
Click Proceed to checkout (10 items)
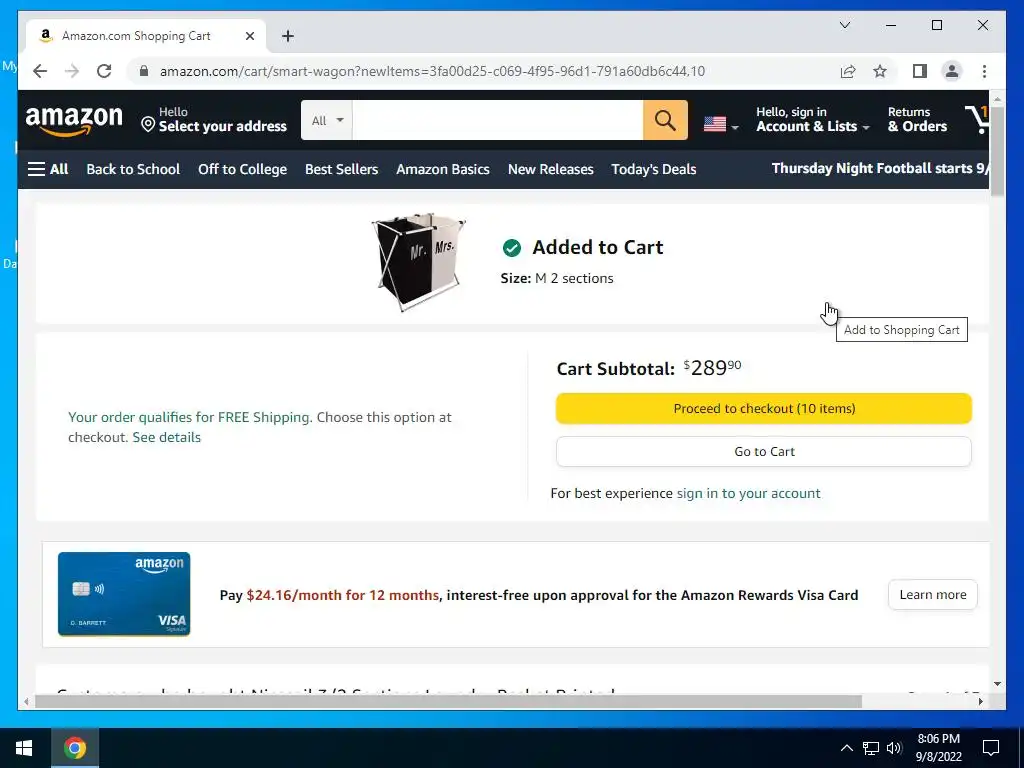763,409
